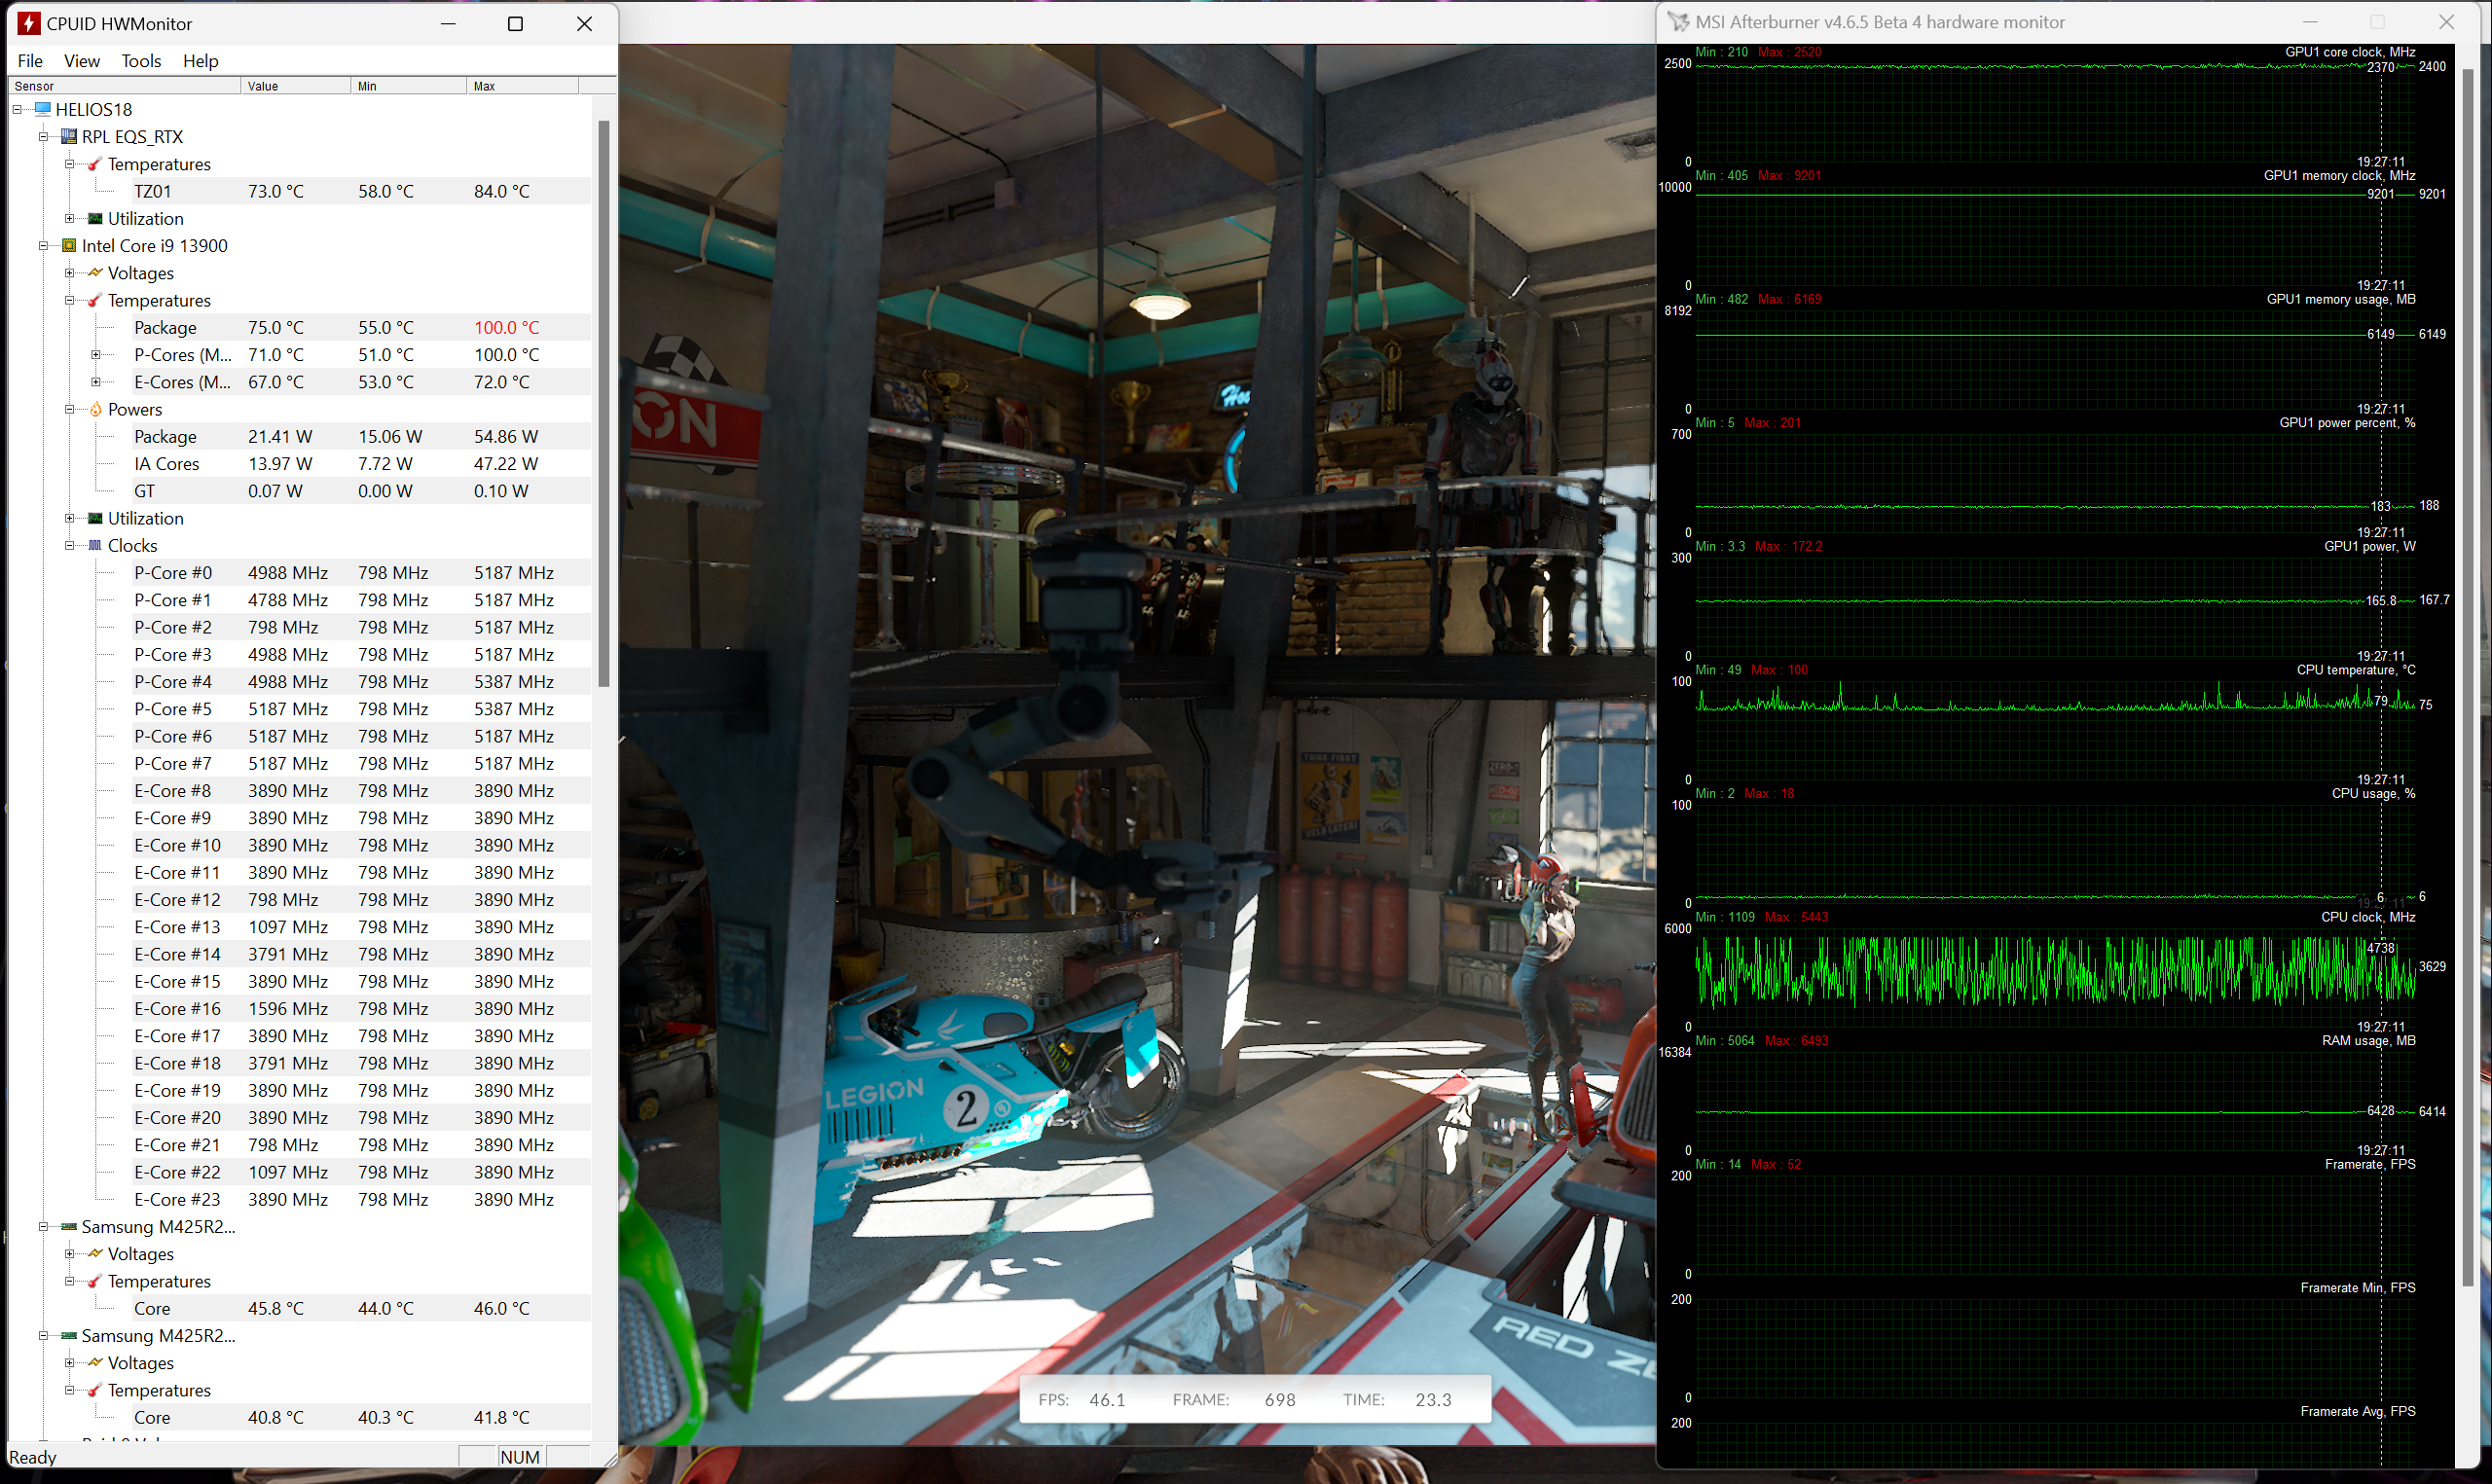Click the Clocks category icon

point(95,545)
